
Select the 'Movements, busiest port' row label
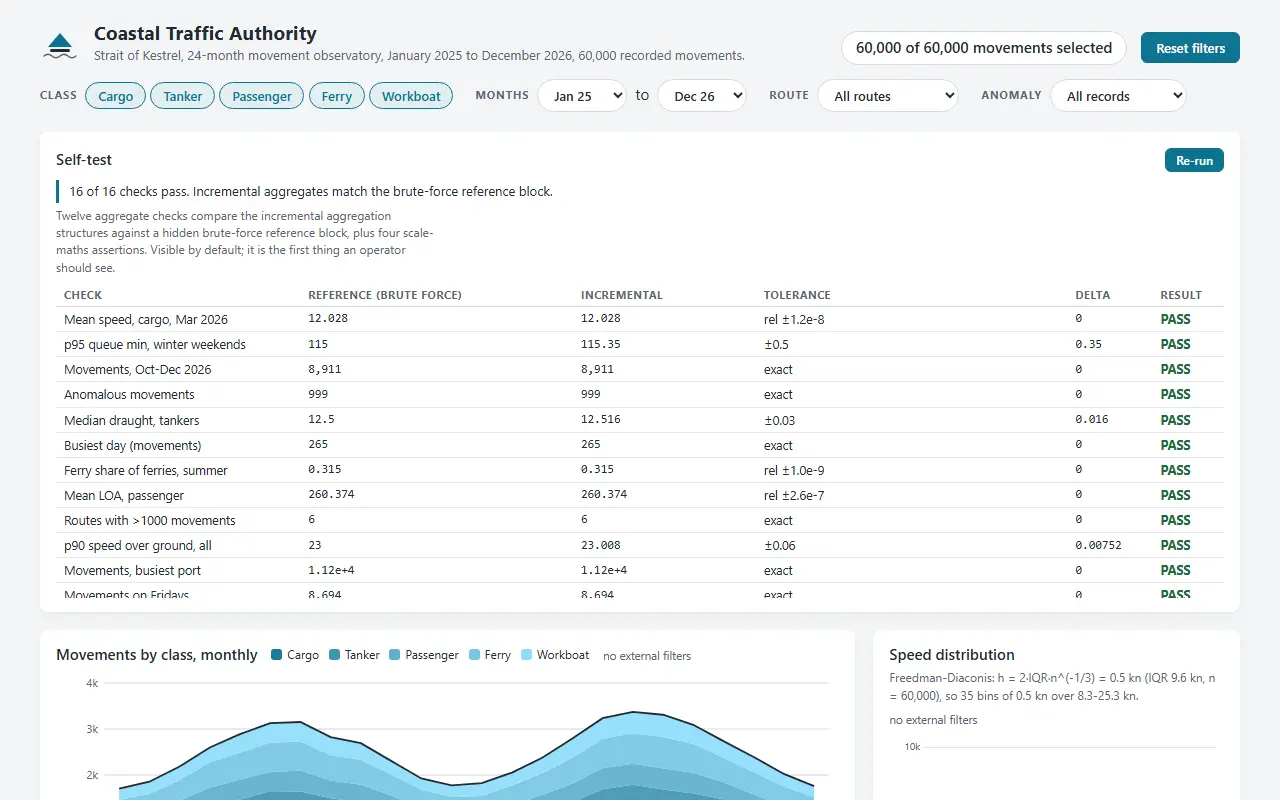pyautogui.click(x=133, y=570)
